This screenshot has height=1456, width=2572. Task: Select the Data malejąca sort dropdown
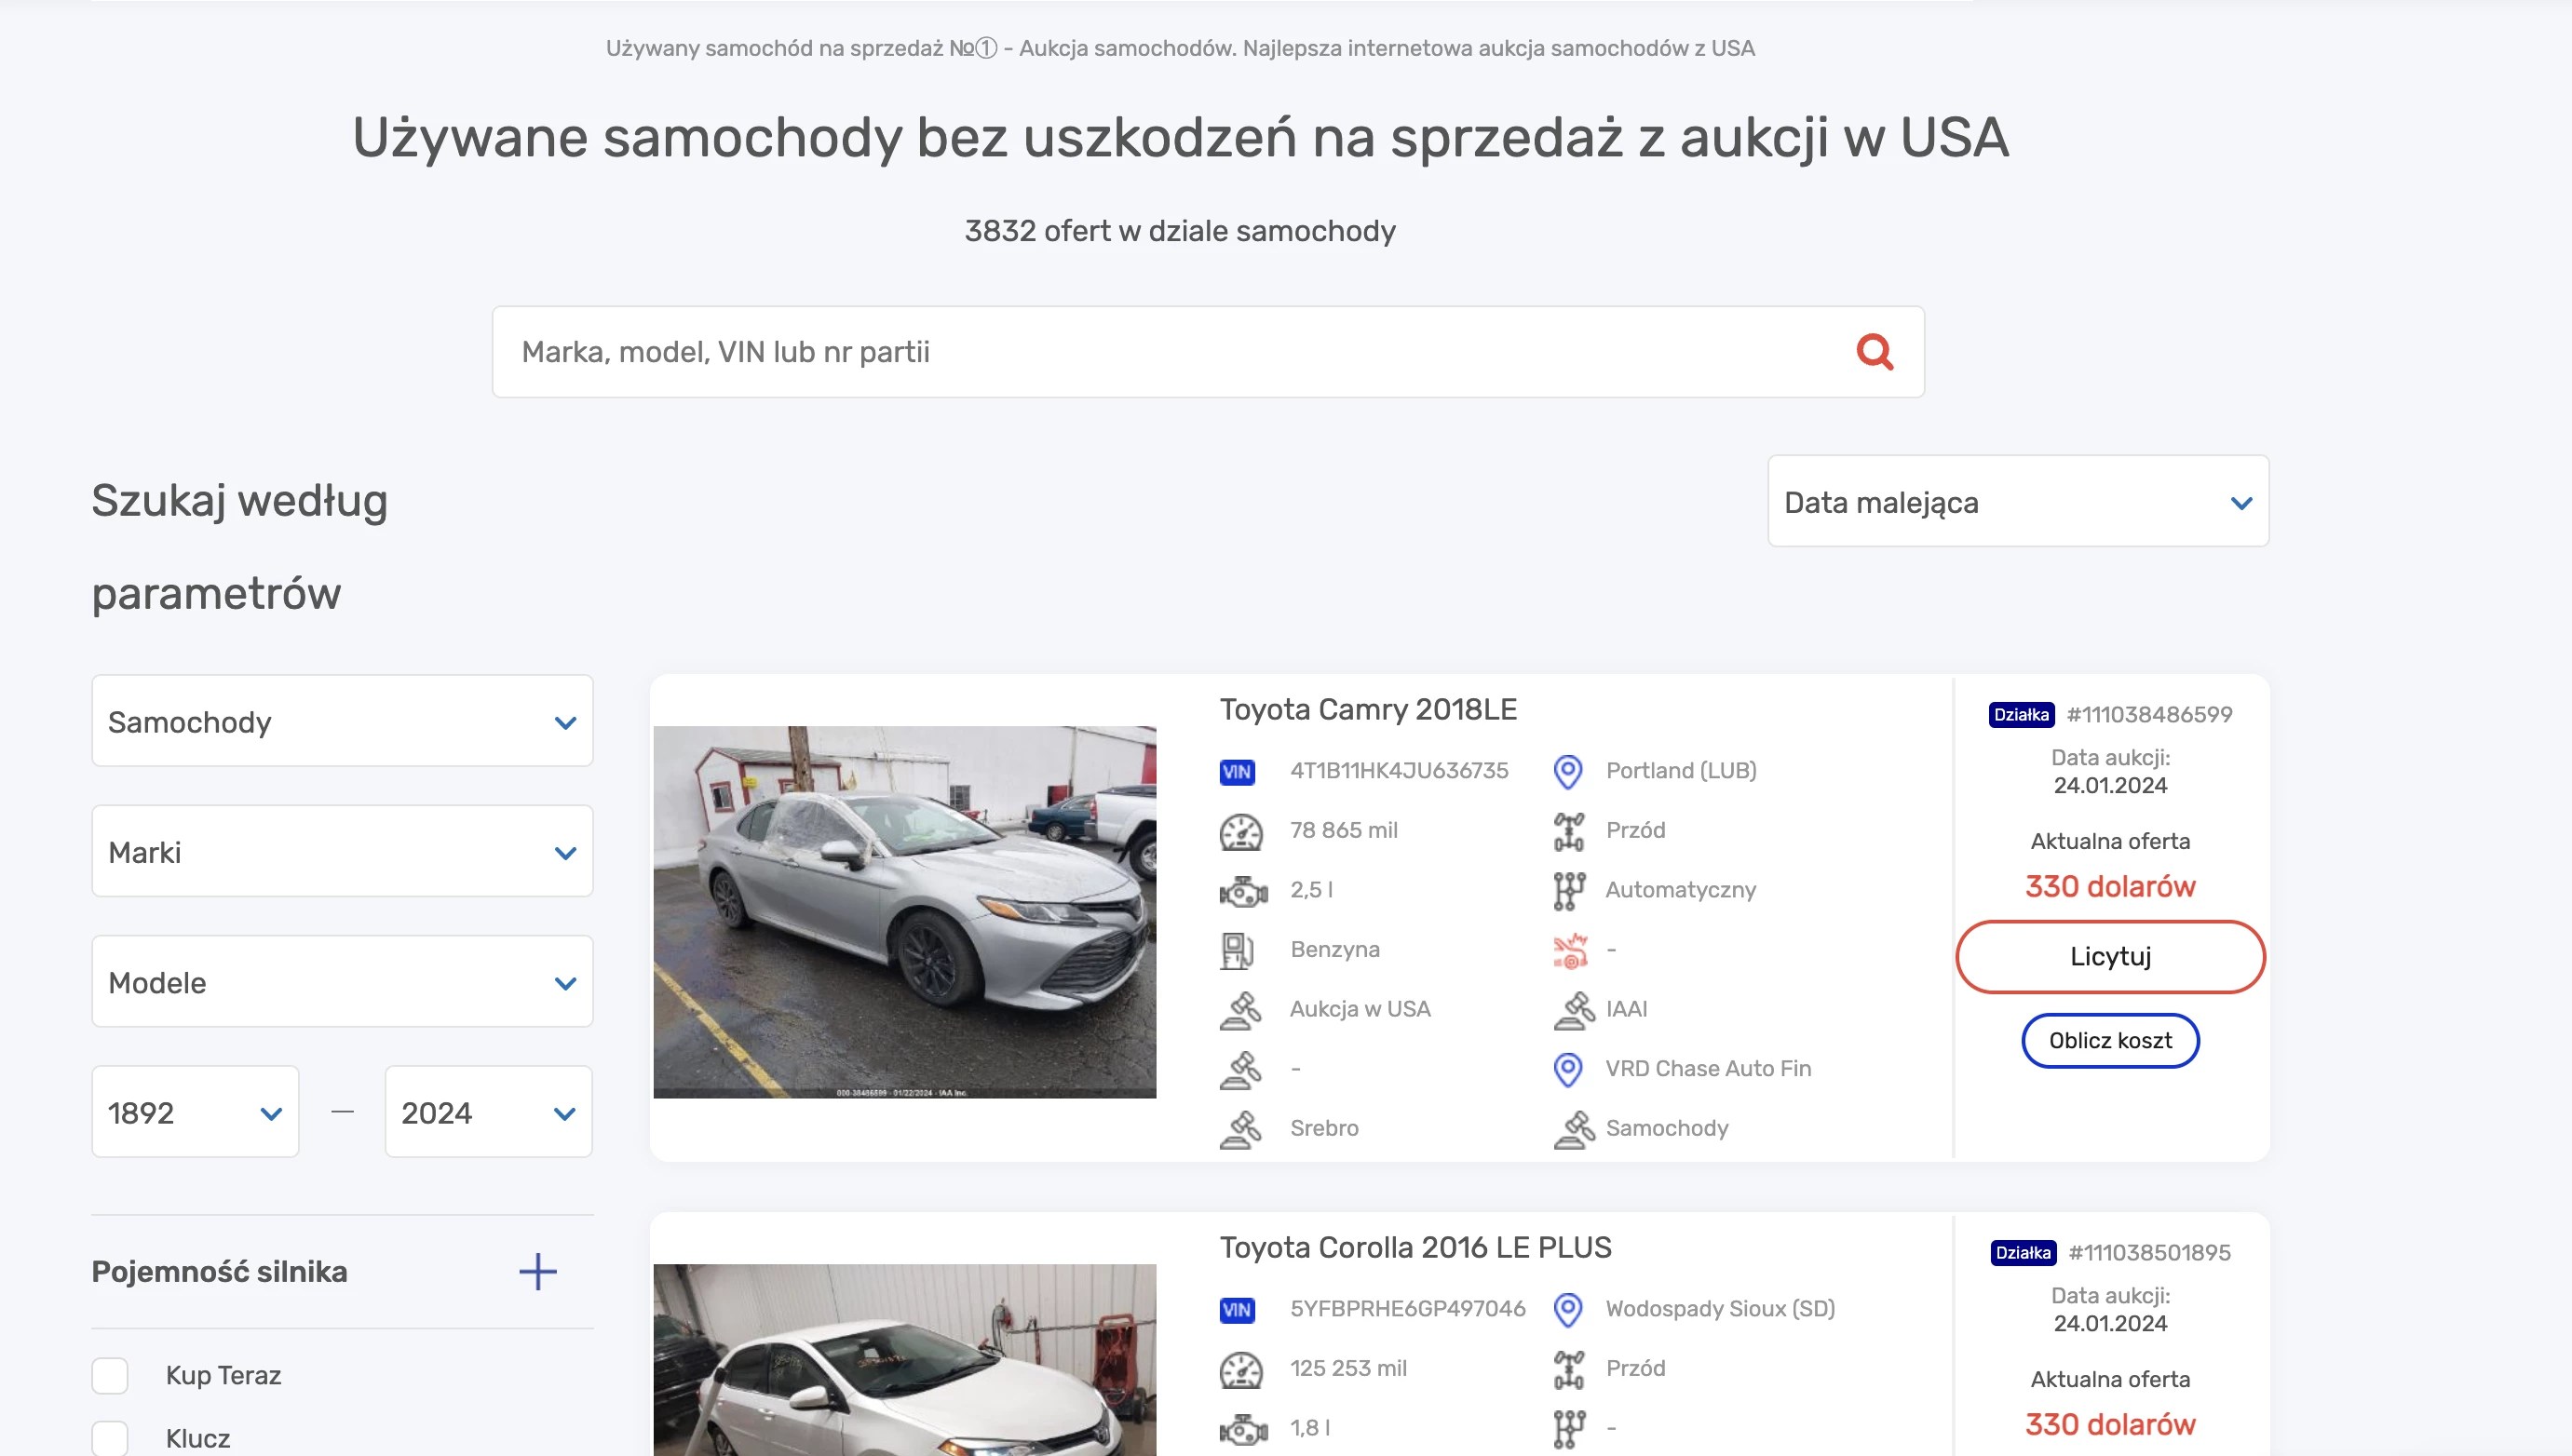pyautogui.click(x=2017, y=502)
